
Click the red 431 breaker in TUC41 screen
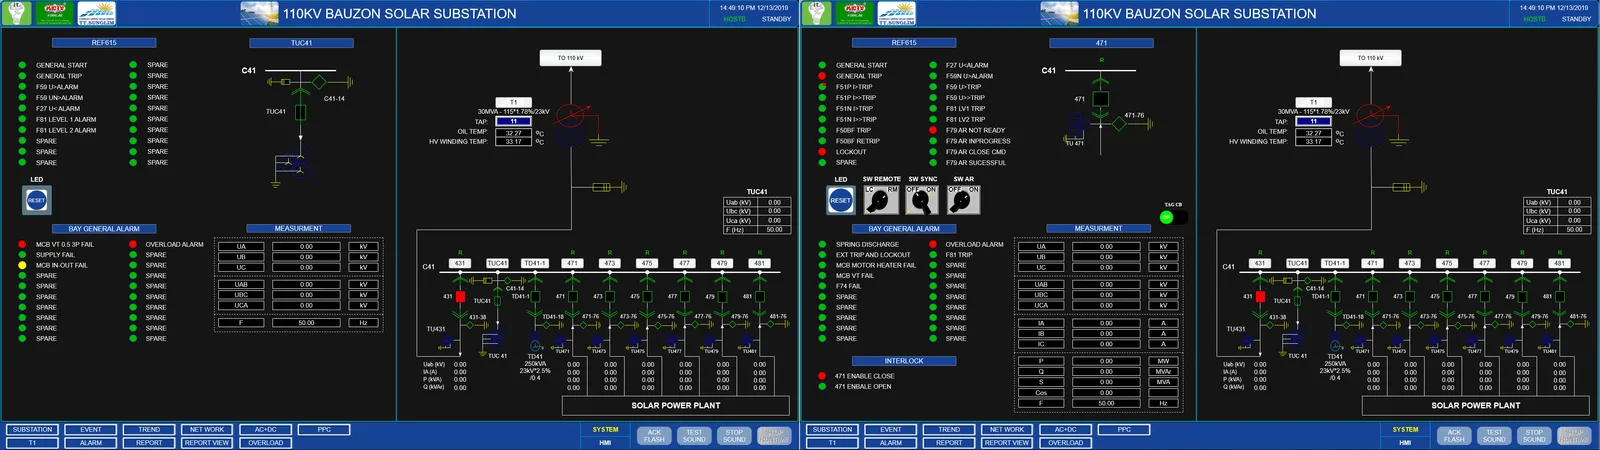460,296
